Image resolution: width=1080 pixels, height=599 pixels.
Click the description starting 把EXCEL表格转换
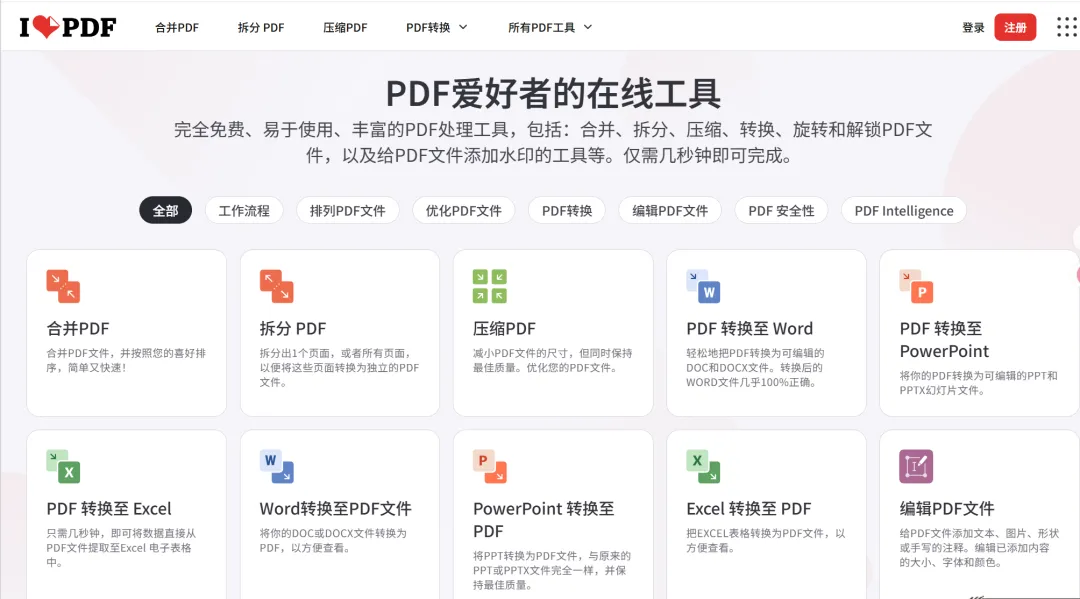click(766, 540)
